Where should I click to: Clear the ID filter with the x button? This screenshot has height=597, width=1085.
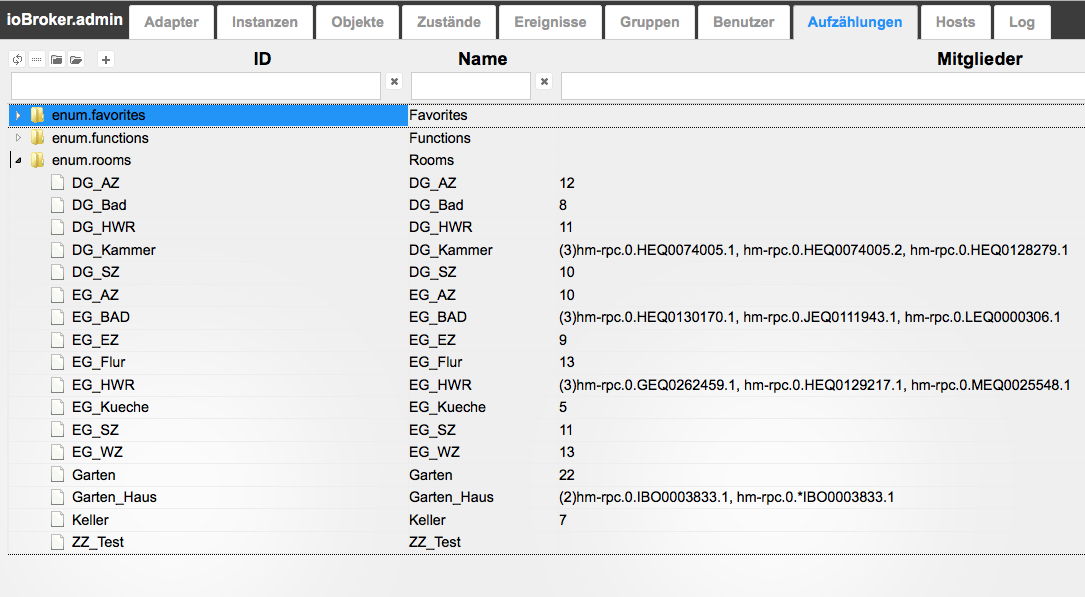[394, 82]
